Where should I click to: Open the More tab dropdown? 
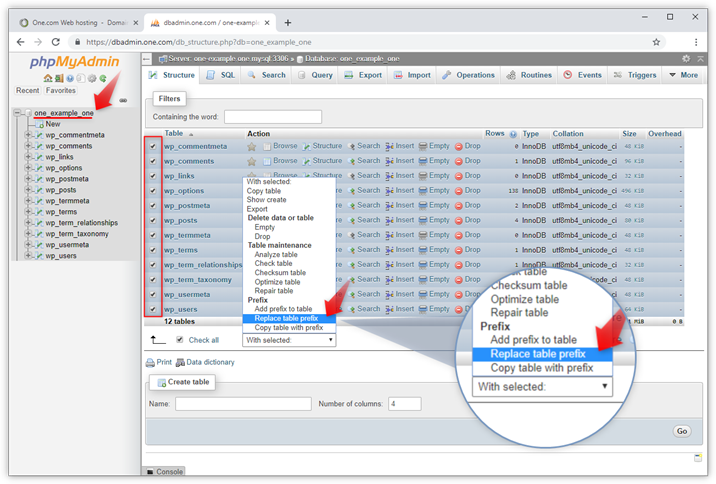683,75
